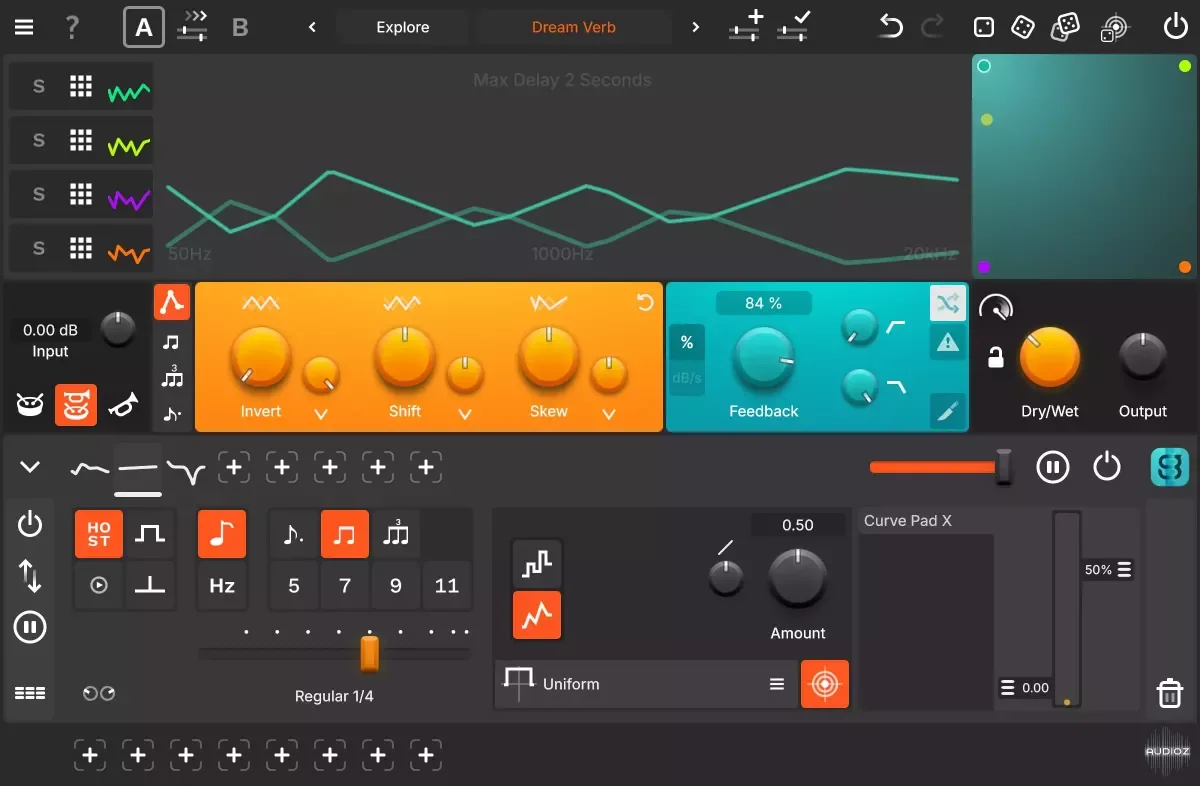This screenshot has height=786, width=1200.
Task: Click the question mark help icon
Action: [x=72, y=27]
